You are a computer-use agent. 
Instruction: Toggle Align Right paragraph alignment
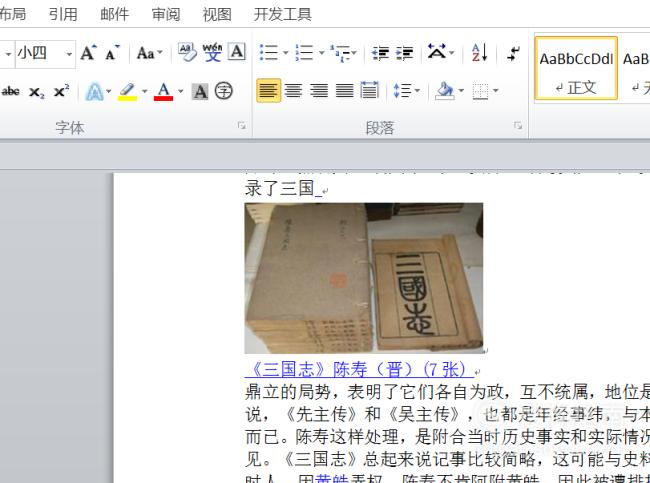tap(319, 90)
